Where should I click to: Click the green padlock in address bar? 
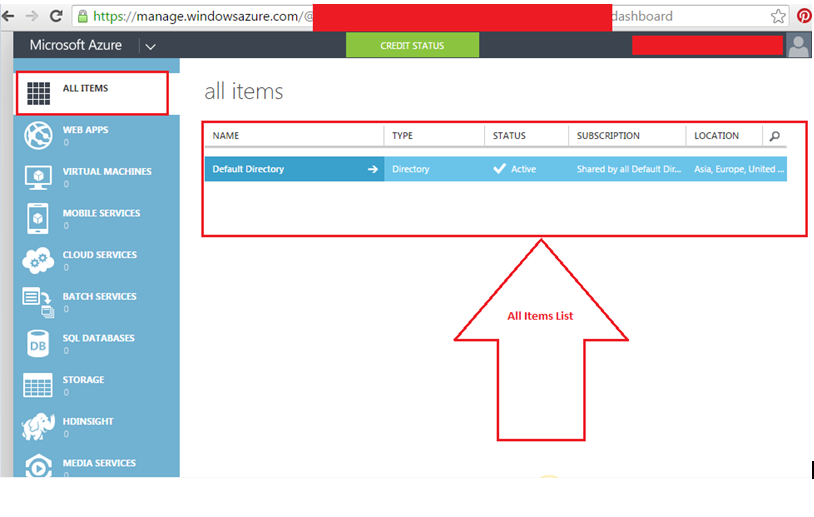(83, 16)
